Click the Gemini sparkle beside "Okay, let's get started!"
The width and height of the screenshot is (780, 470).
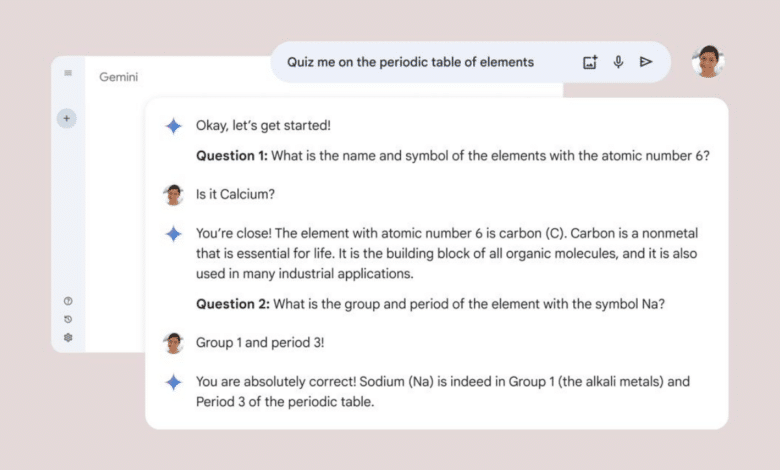tap(174, 125)
